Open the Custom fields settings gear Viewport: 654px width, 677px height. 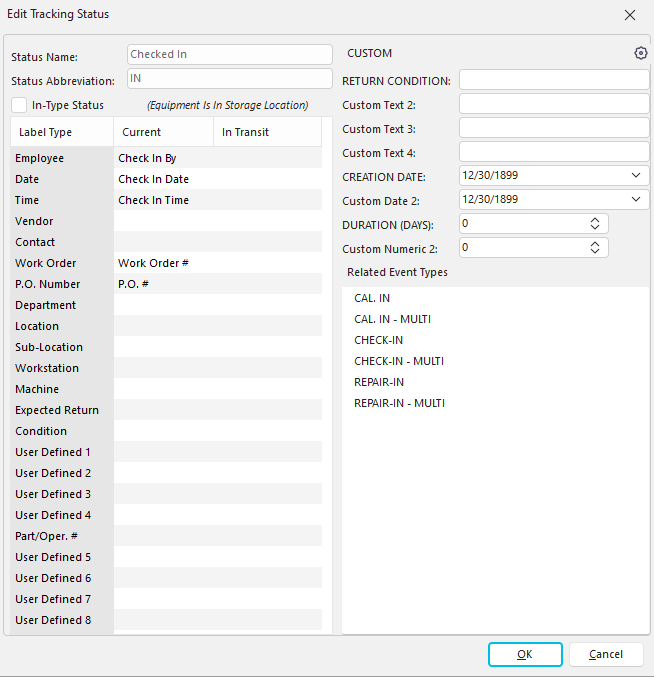pos(641,53)
